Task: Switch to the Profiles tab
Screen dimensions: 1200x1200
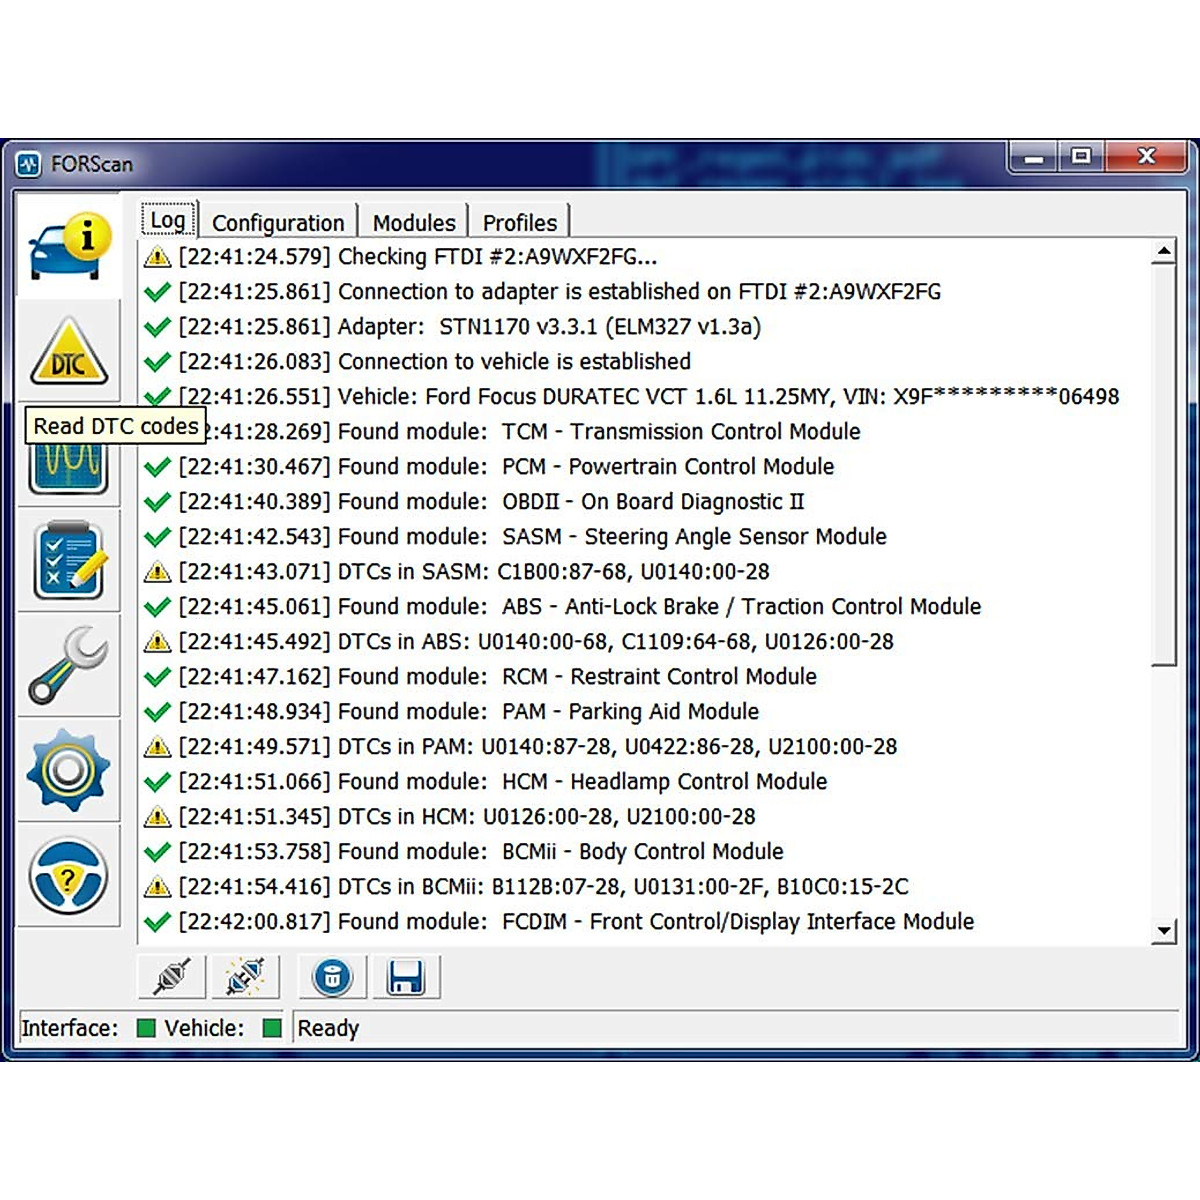Action: tap(519, 222)
